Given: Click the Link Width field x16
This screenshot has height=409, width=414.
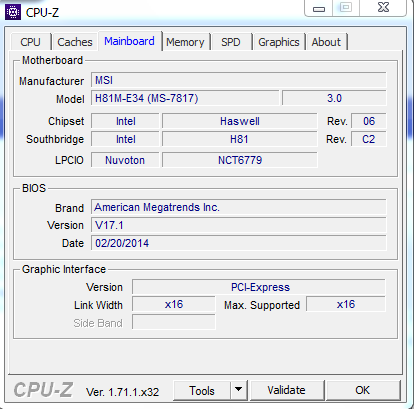Looking at the screenshot, I should coord(174,304).
